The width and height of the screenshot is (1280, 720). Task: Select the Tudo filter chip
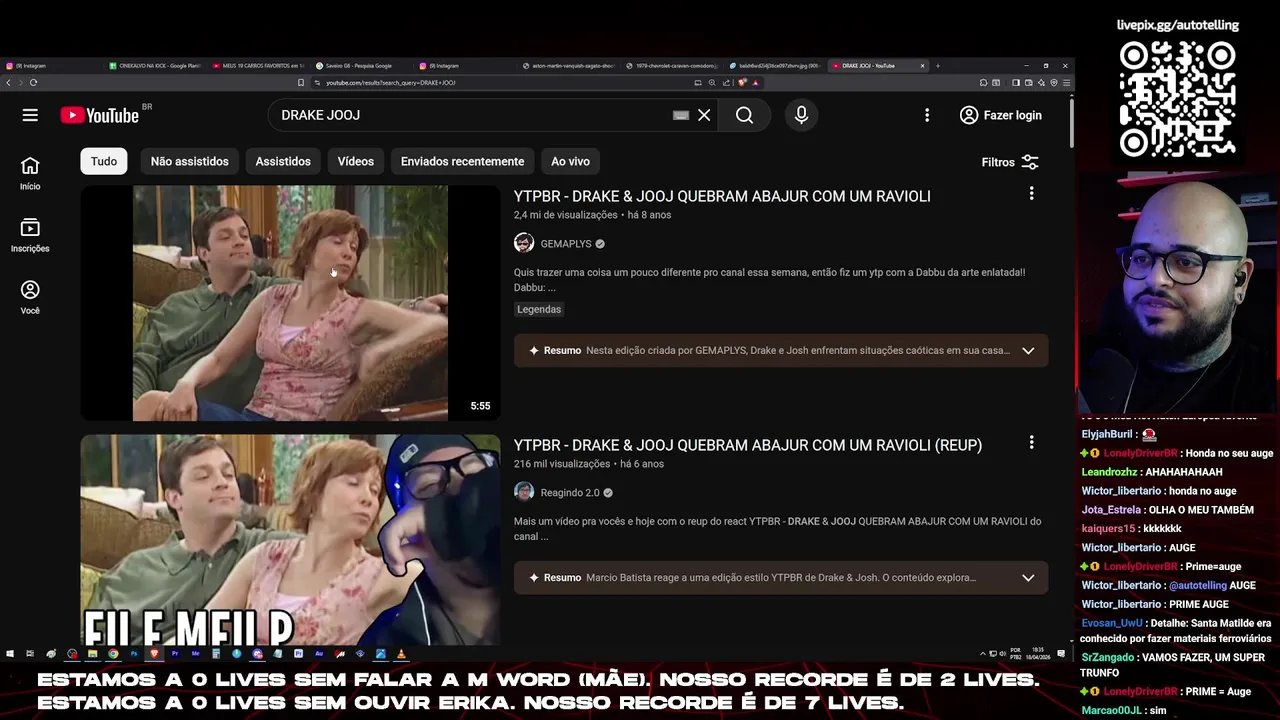point(104,161)
